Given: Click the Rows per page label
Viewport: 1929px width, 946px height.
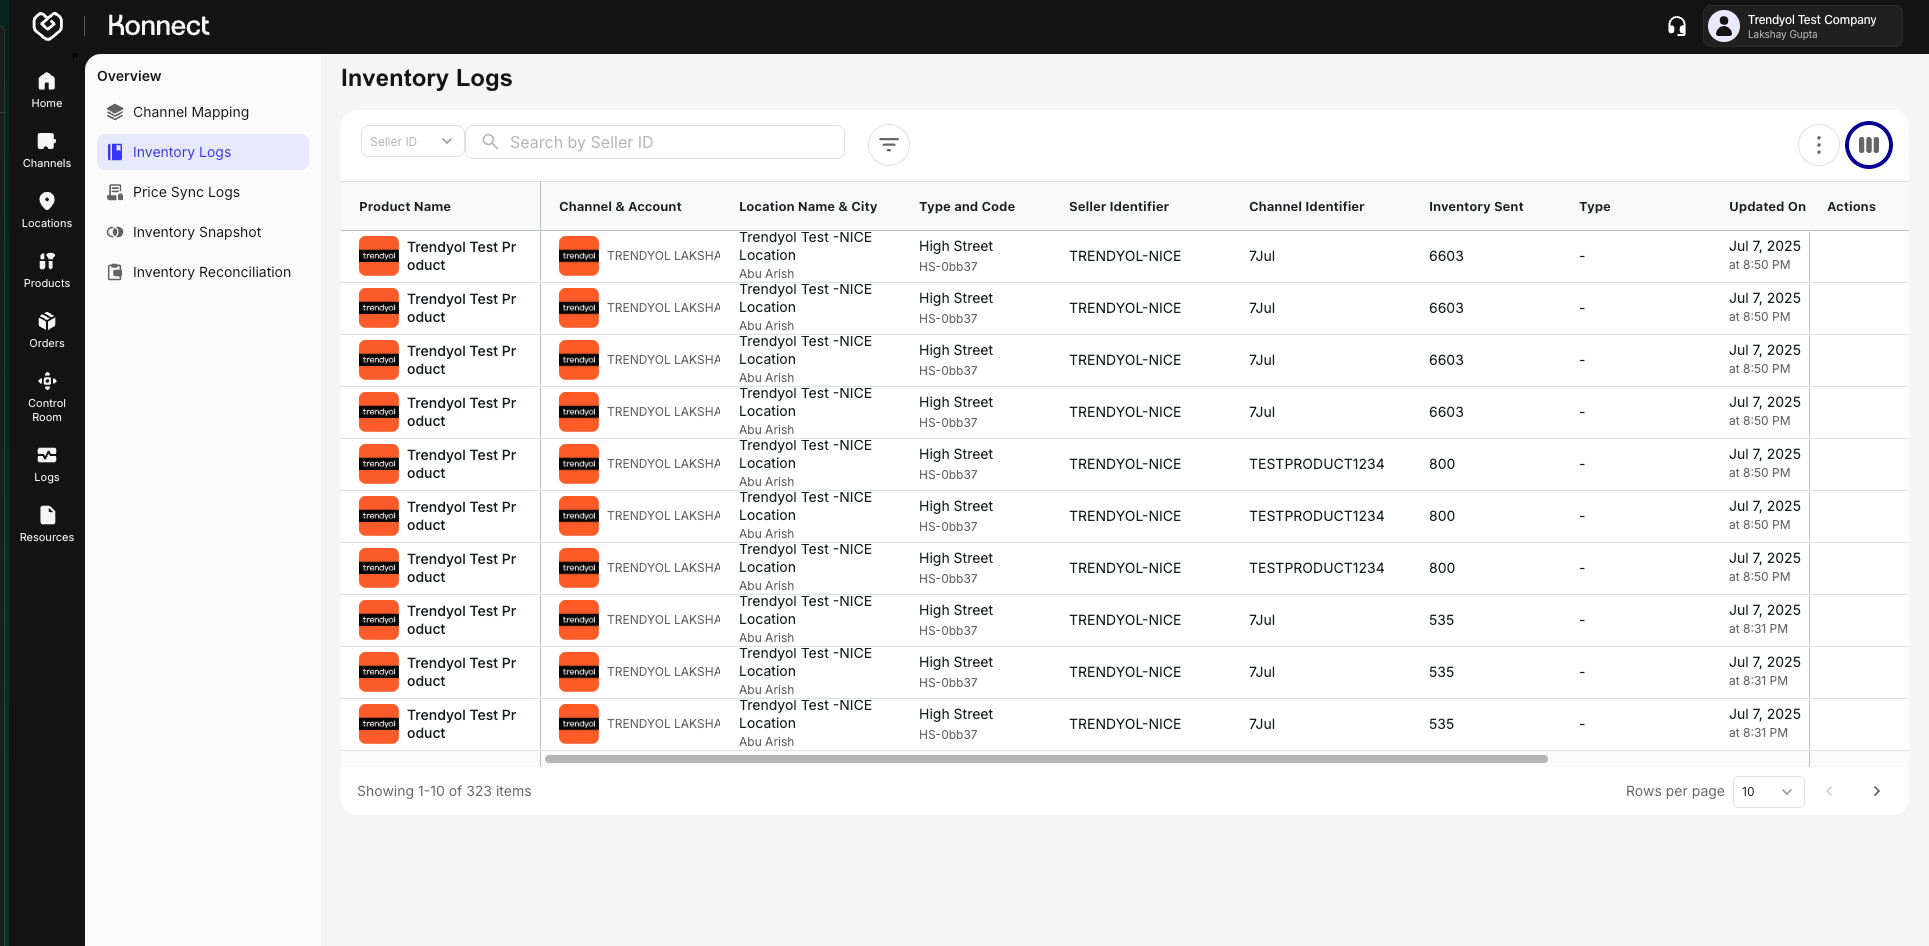Looking at the screenshot, I should point(1675,791).
